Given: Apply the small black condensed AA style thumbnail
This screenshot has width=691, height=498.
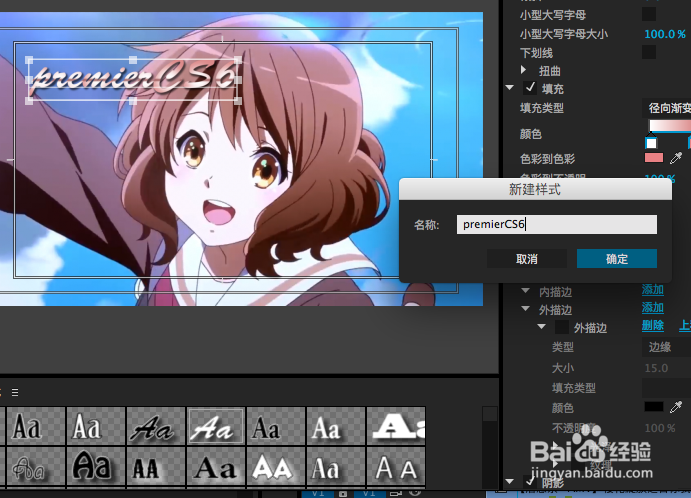Looking at the screenshot, I should click(x=156, y=466).
